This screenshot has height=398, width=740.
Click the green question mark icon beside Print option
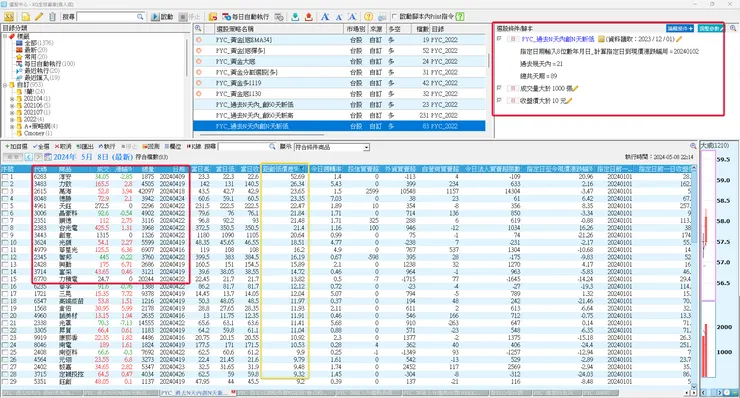pyautogui.click(x=460, y=17)
